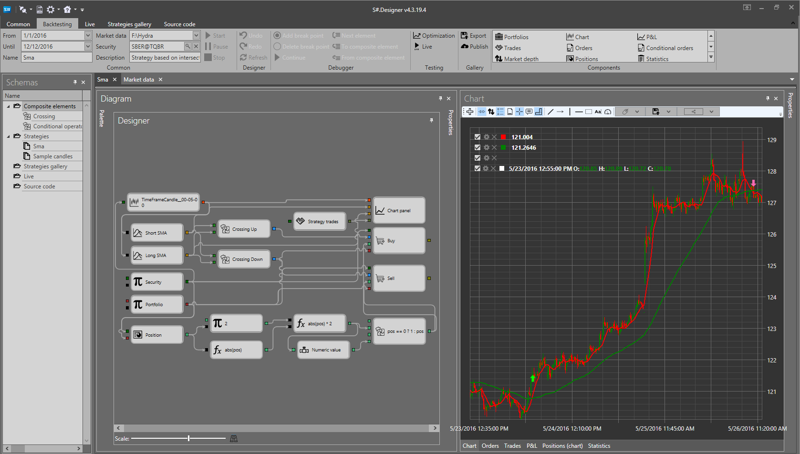
Task: Click the Optimization button in Testing group
Action: point(433,36)
